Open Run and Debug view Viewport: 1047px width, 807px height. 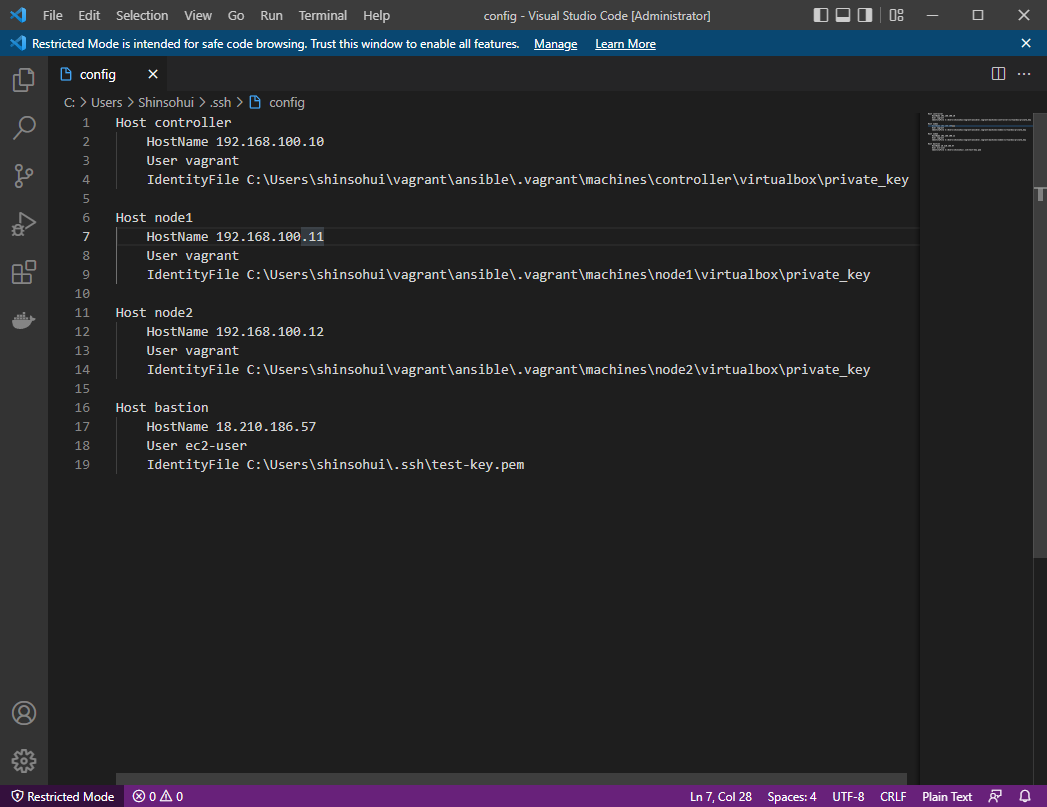(x=24, y=224)
